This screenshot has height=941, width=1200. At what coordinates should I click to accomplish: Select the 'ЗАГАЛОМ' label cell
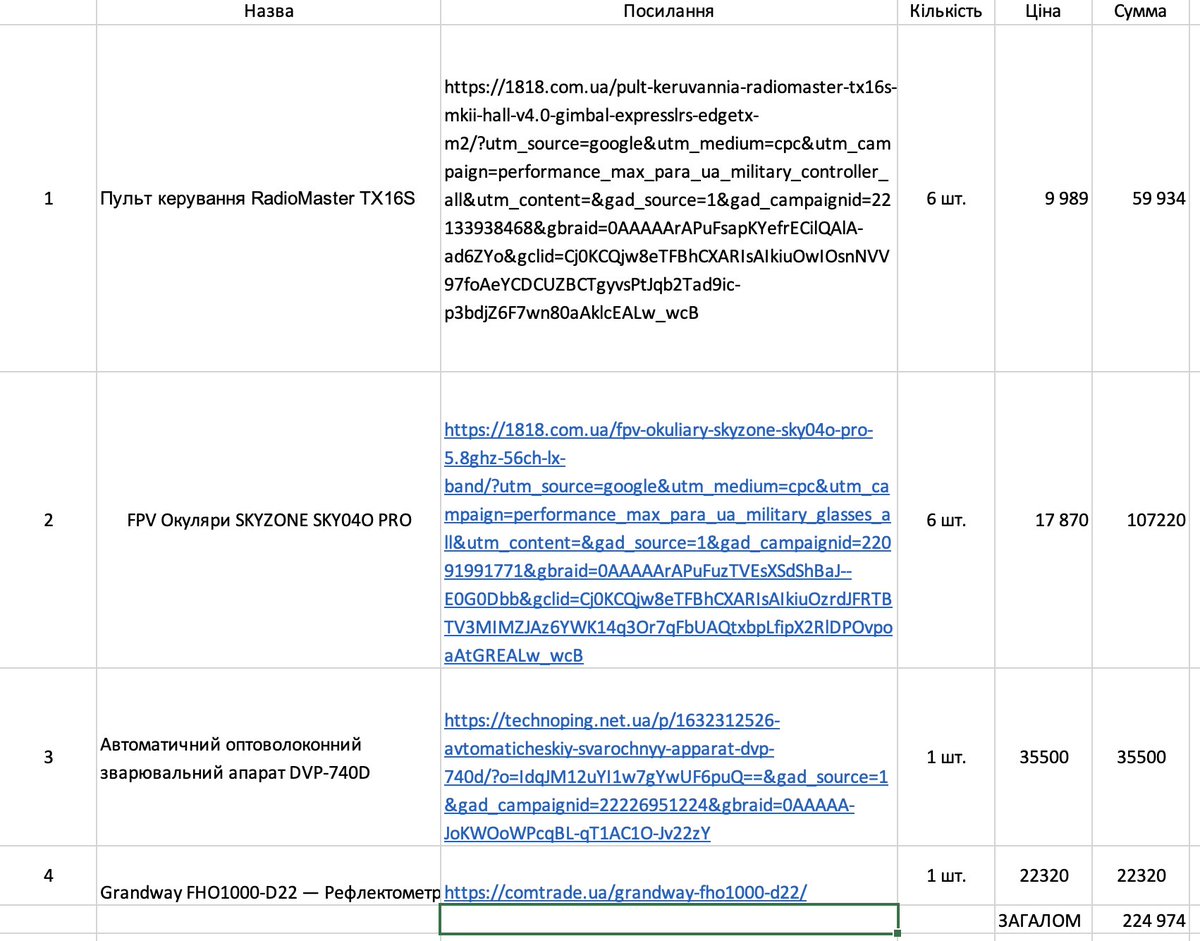pos(1043,920)
